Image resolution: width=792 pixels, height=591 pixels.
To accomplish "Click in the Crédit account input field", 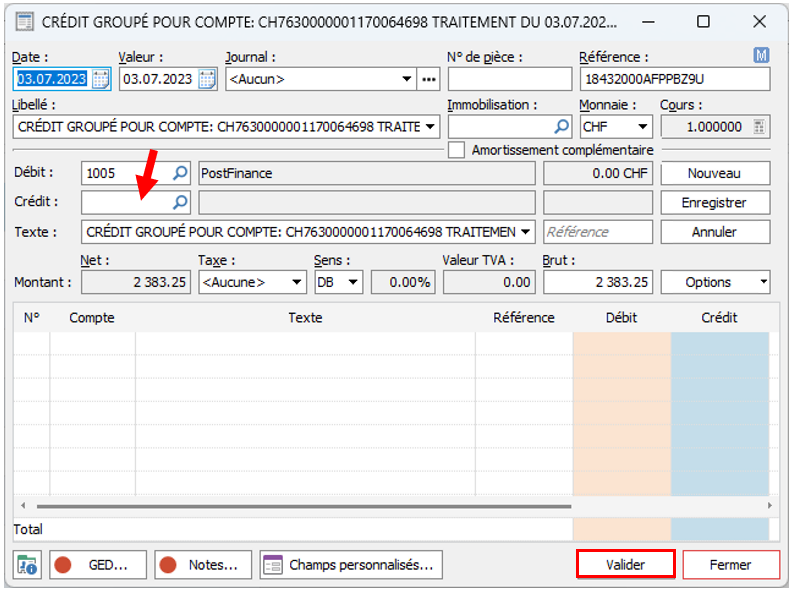I will [126, 202].
